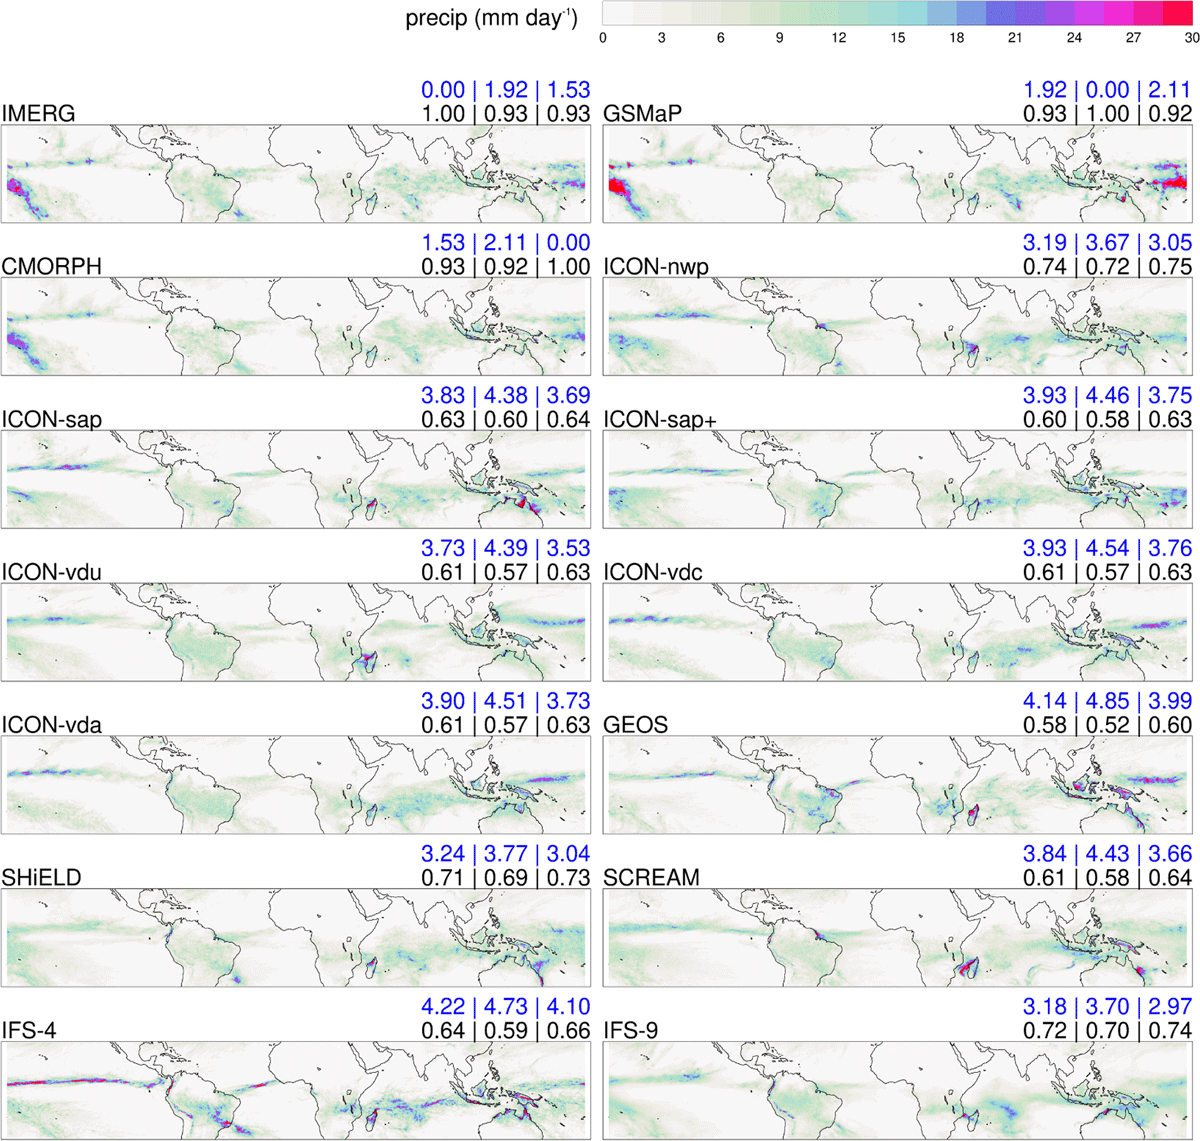Image resolution: width=1200 pixels, height=1141 pixels.
Task: Select the 'SHiELD' panel title
Action: coord(42,879)
